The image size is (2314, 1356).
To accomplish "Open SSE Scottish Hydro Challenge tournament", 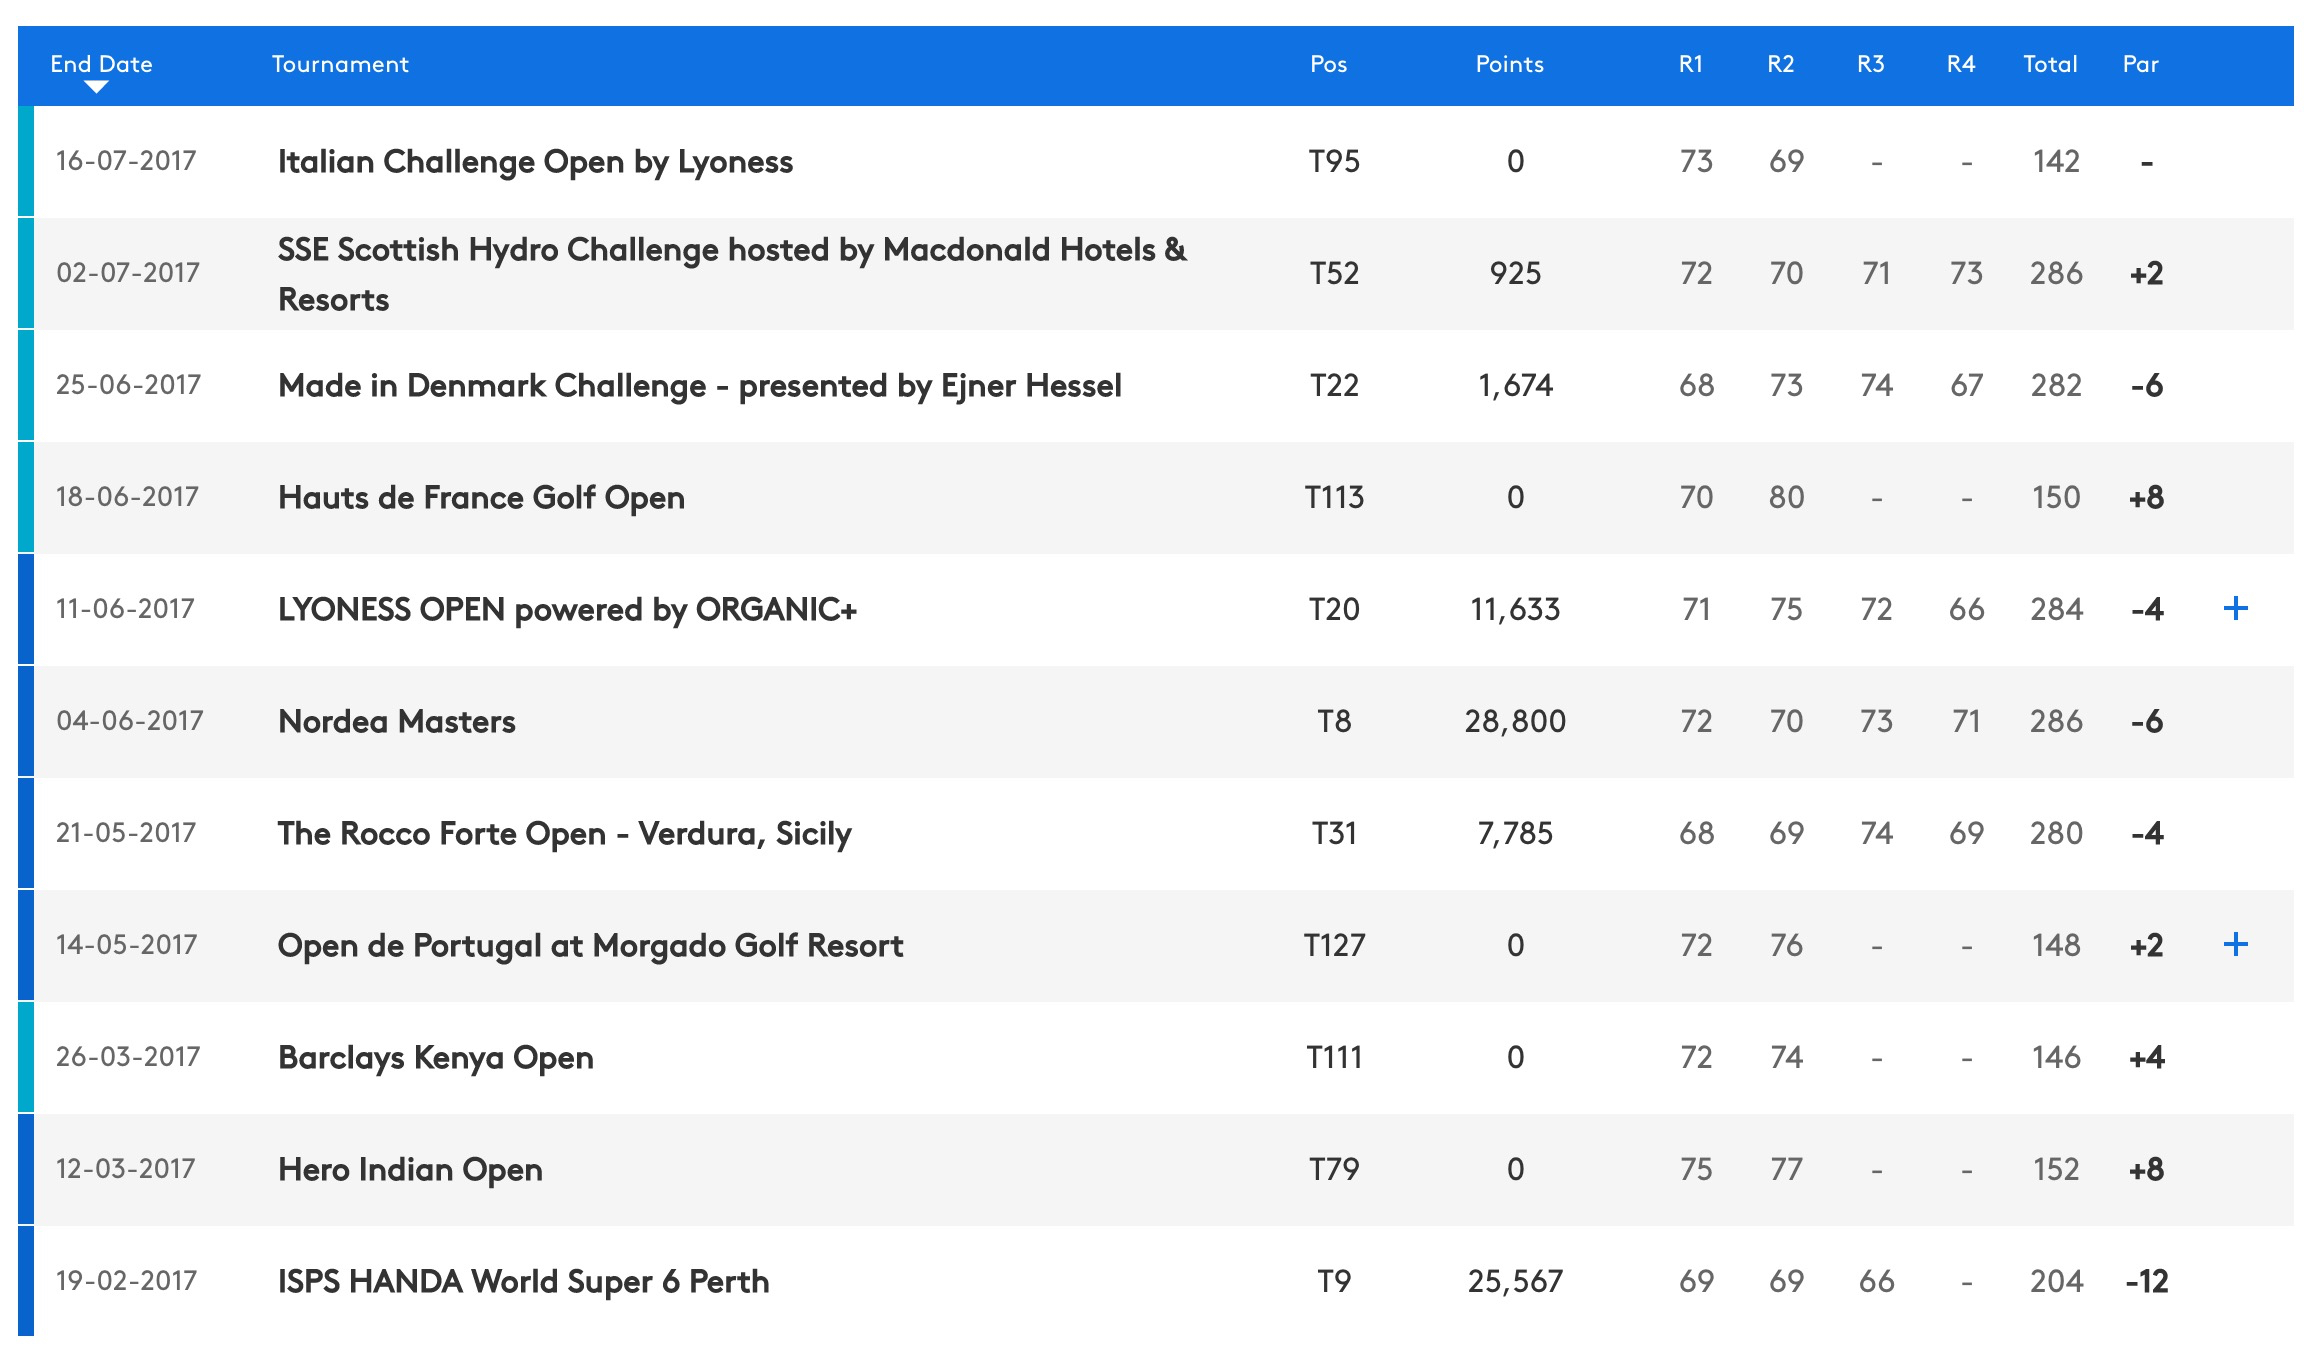I will click(x=732, y=274).
